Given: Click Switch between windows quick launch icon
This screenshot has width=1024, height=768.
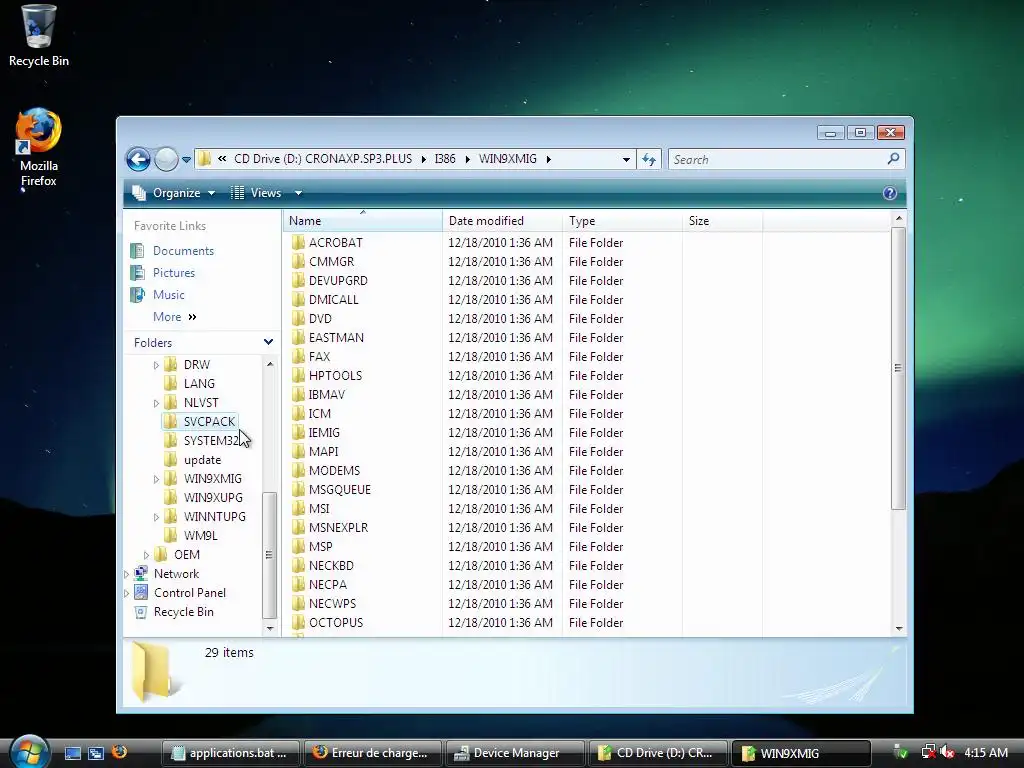Looking at the screenshot, I should [x=96, y=753].
